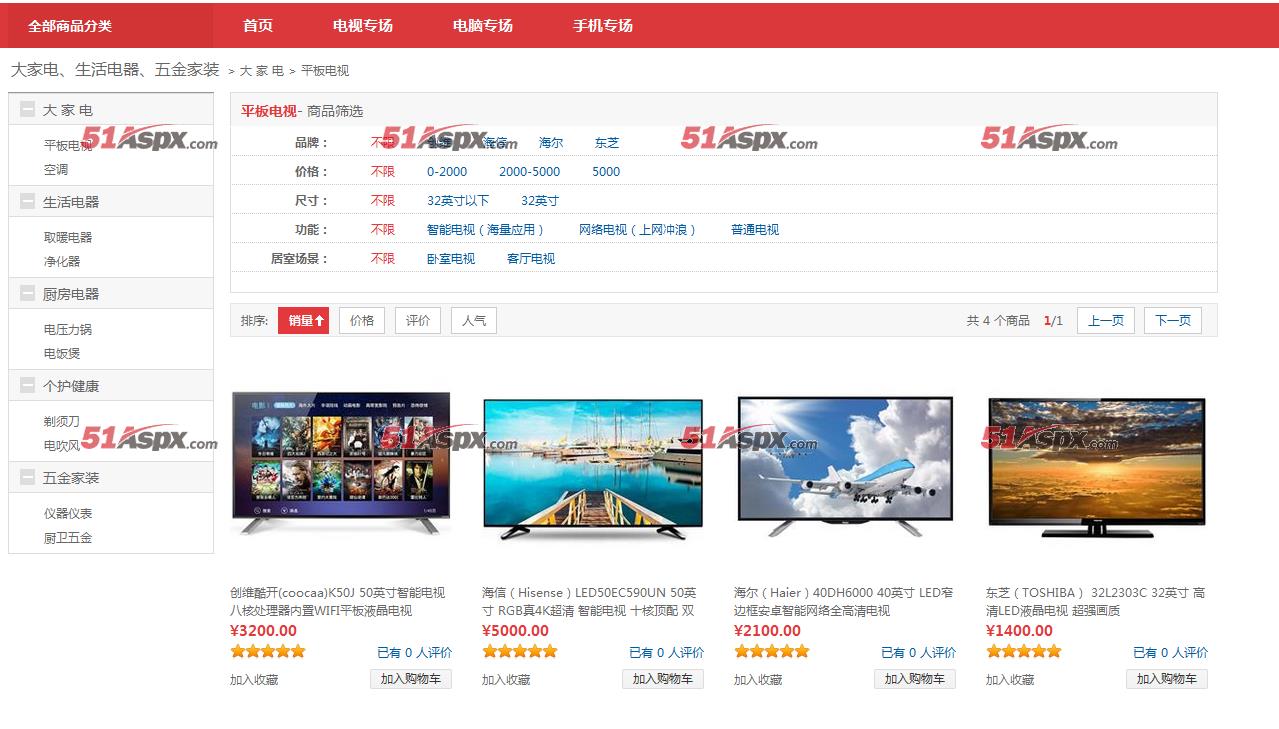This screenshot has width=1279, height=729.
Task: Select 空调 in the sidebar
Action: [56, 170]
